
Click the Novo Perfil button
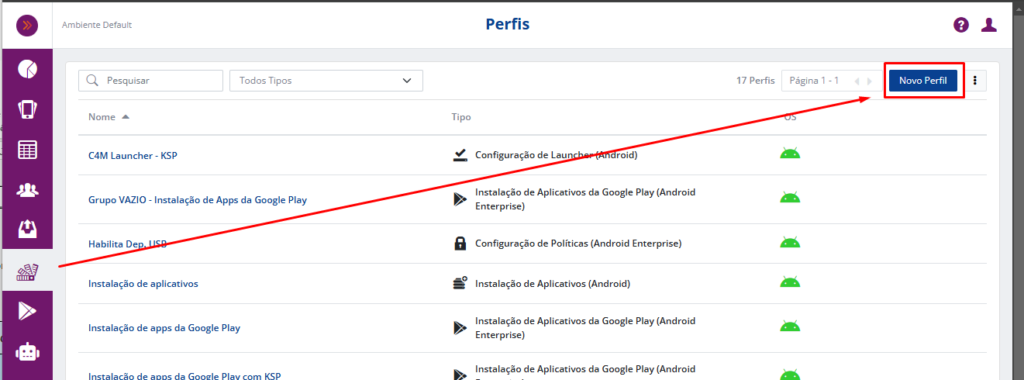(923, 80)
